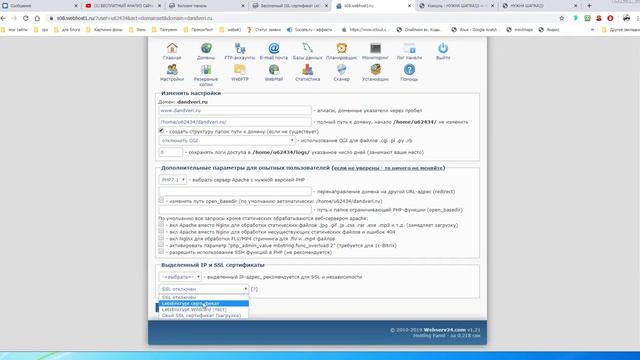The height and width of the screenshot is (360, 640).
Task: Open the WebMail icon
Action: pyautogui.click(x=274, y=70)
